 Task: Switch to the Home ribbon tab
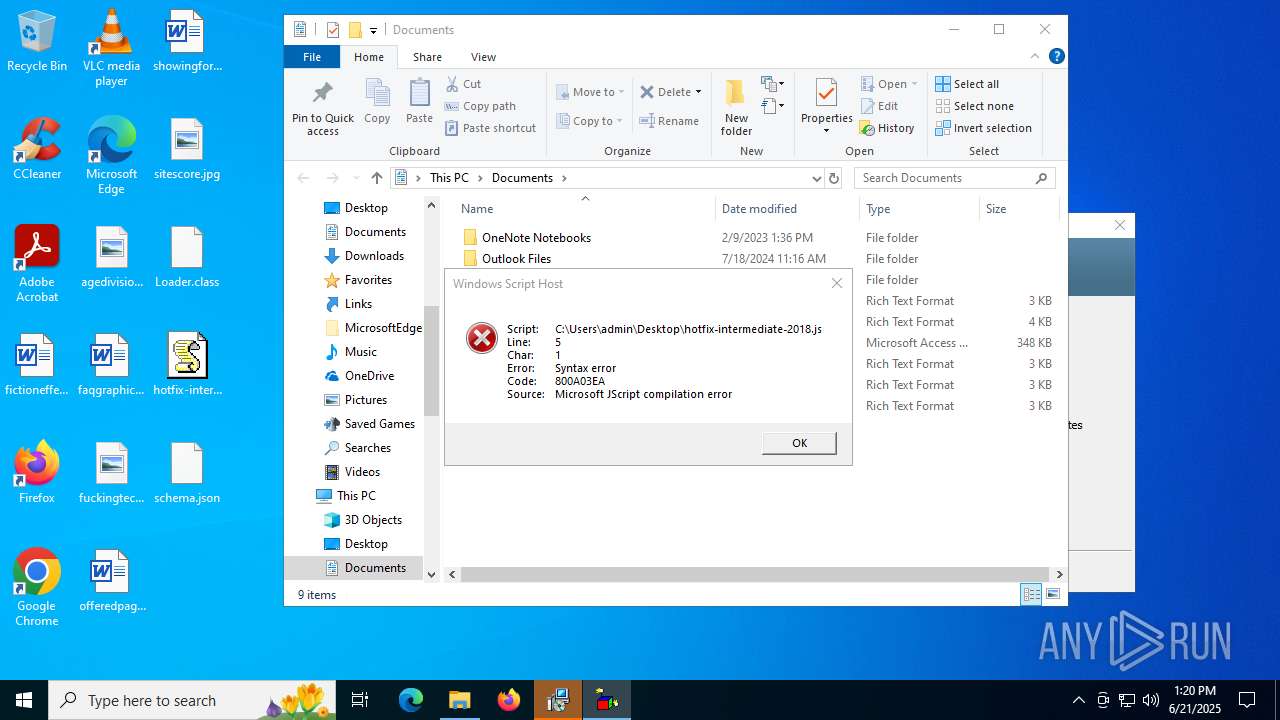[368, 57]
